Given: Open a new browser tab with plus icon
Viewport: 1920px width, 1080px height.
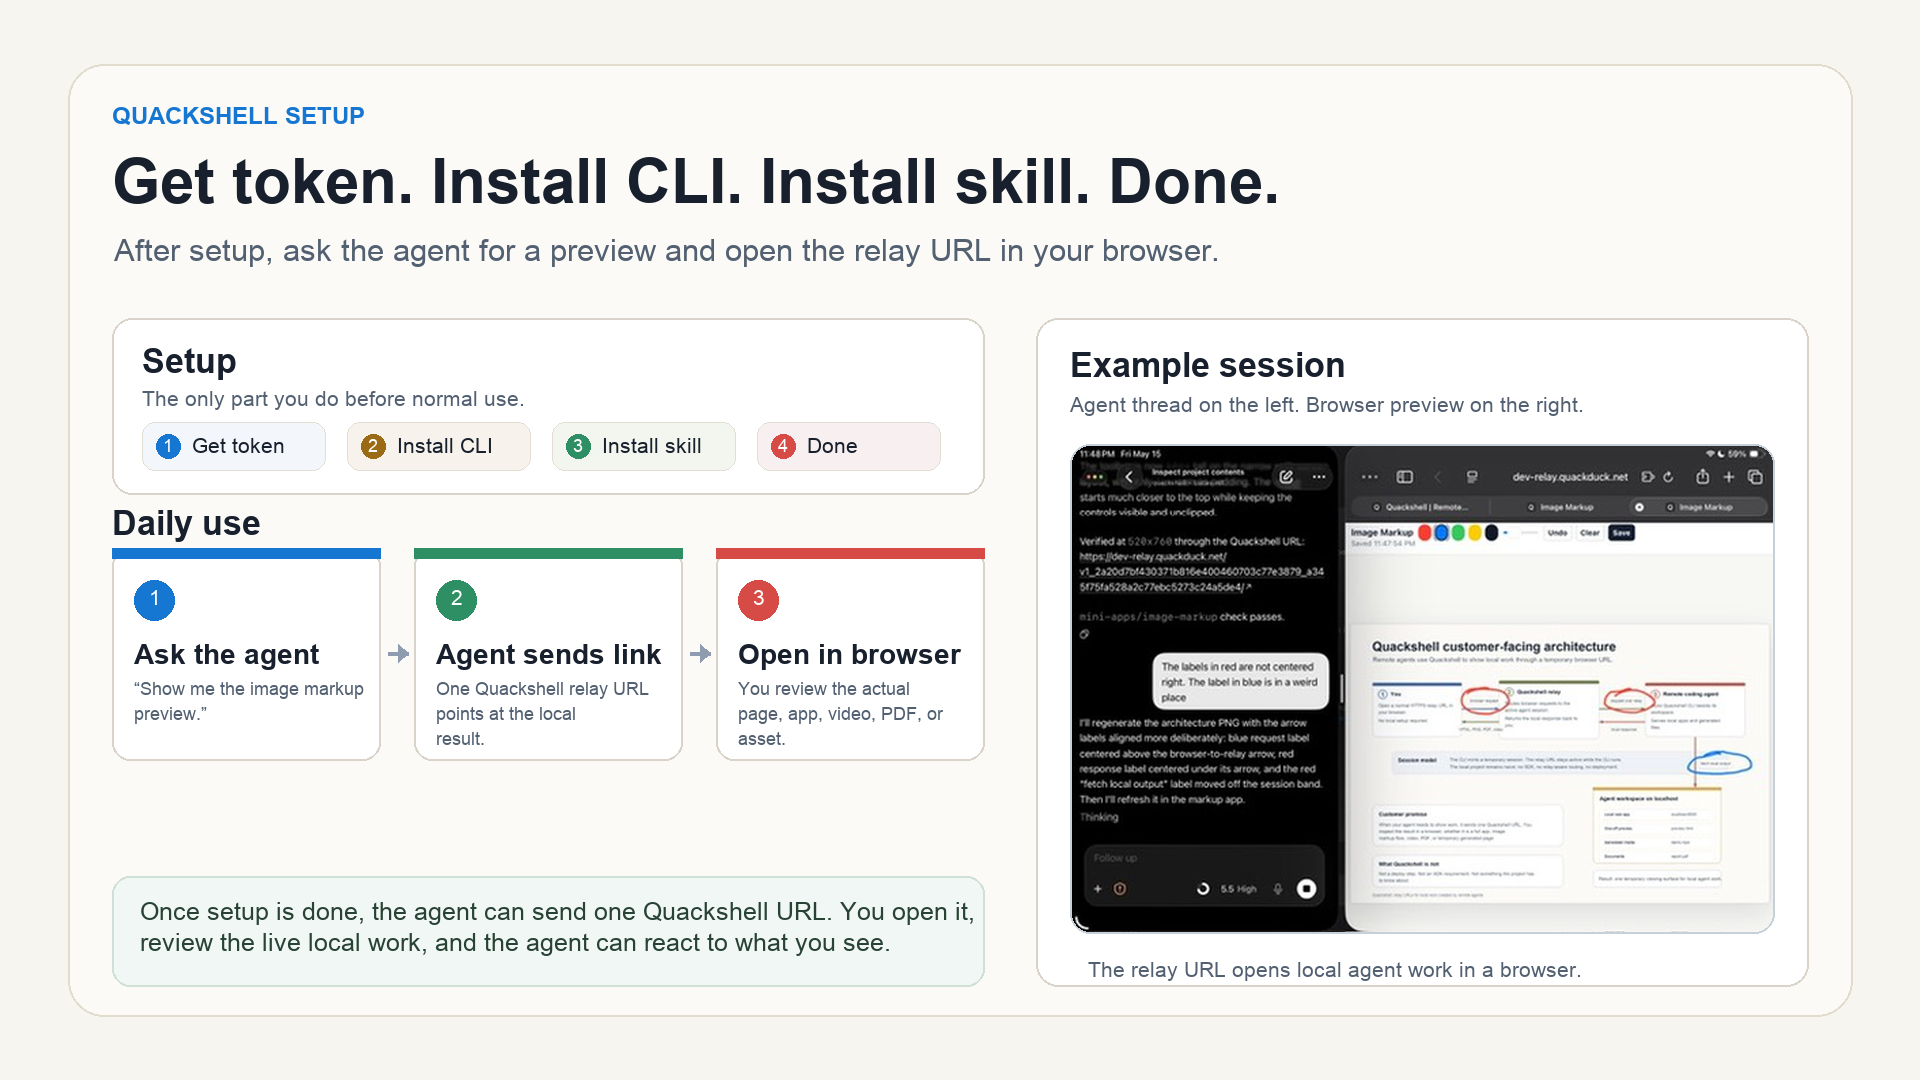Looking at the screenshot, I should coord(1729,477).
